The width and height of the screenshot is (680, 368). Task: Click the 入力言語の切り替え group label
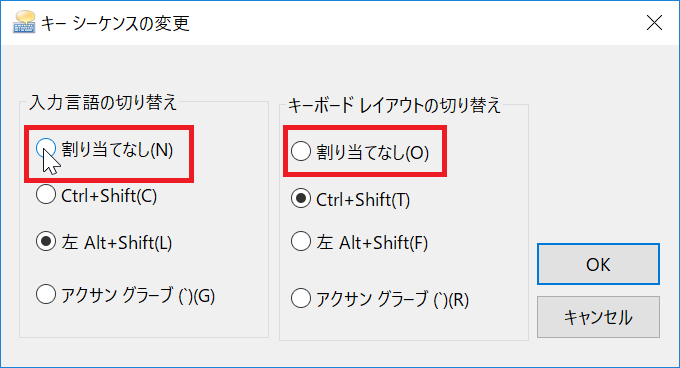[x=103, y=103]
